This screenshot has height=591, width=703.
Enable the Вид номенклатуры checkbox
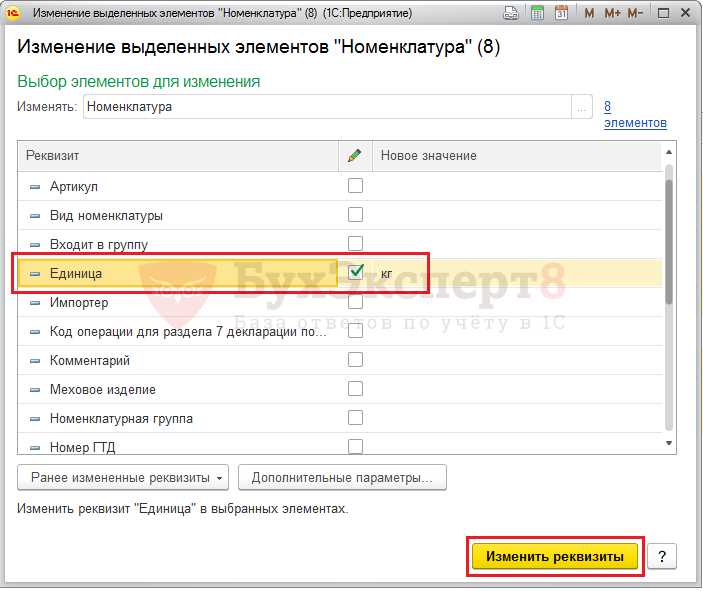(x=355, y=214)
